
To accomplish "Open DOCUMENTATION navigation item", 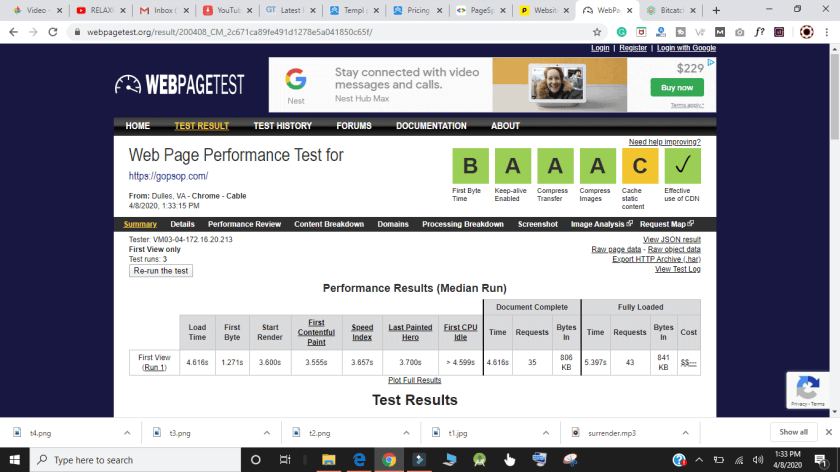I will (431, 126).
